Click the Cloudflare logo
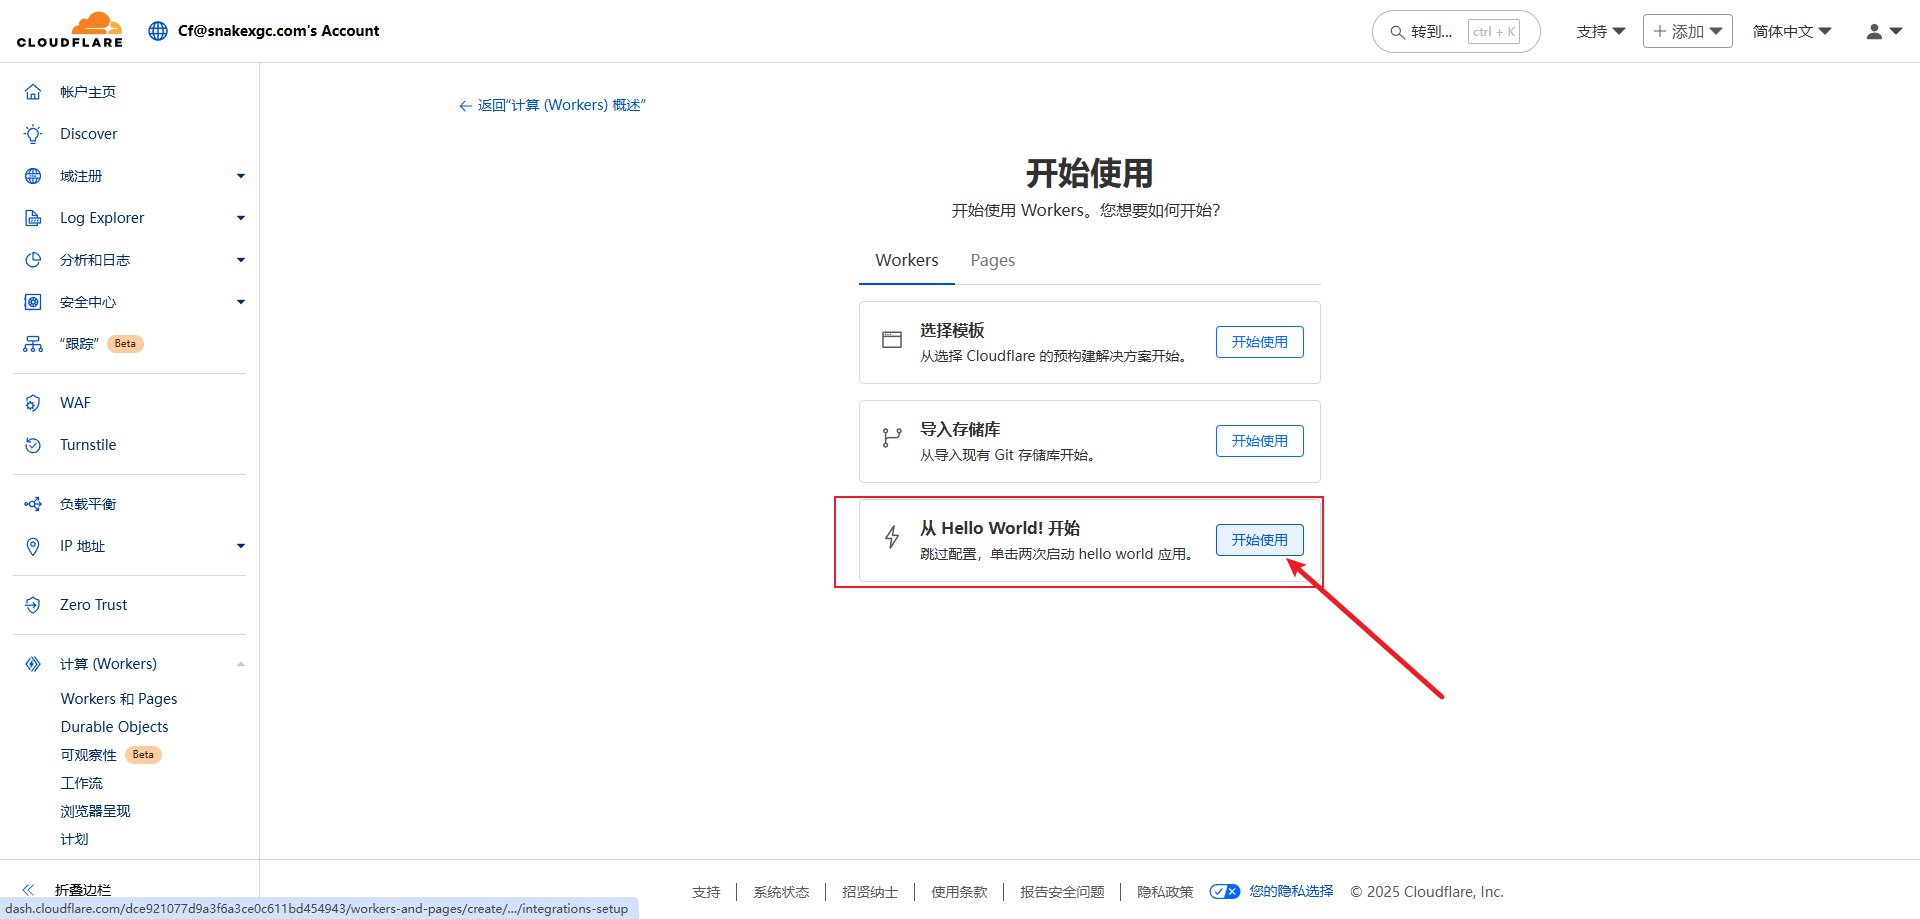The image size is (1920, 919). pos(70,30)
